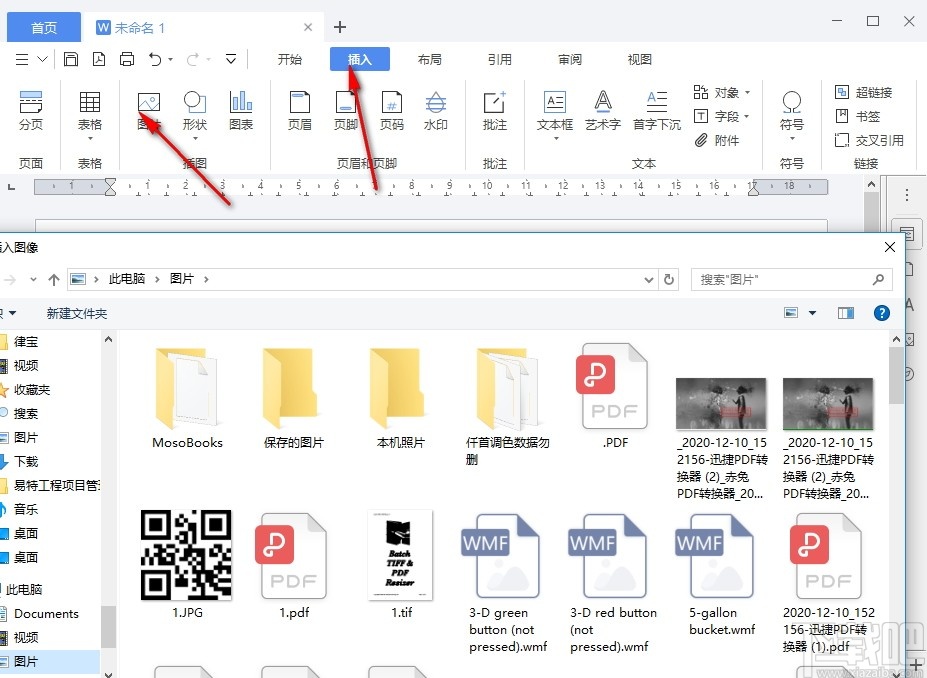Viewport: 927px width, 678px height.
Task: Expand the 对象 object dropdown arrow
Action: (x=747, y=93)
